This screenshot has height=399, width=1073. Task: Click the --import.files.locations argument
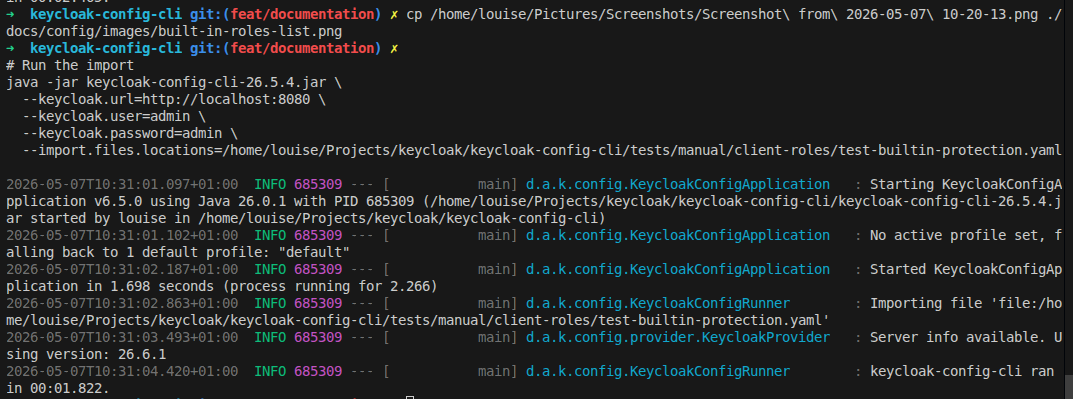542,151
